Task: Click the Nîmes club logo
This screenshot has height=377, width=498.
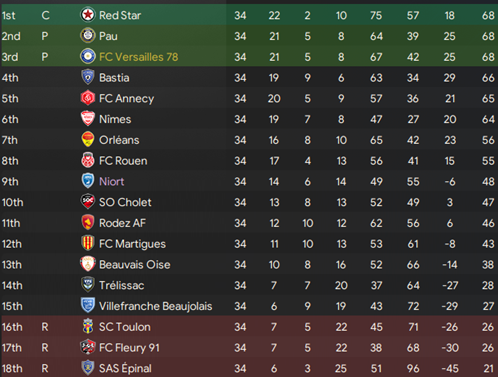Action: pyautogui.click(x=88, y=119)
